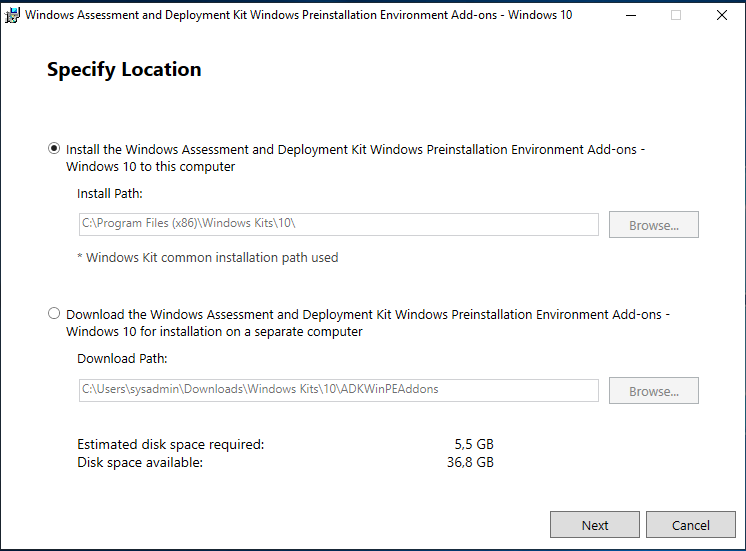Close the ADK Add-ons setup window
Image resolution: width=746 pixels, height=551 pixels.
pos(722,15)
